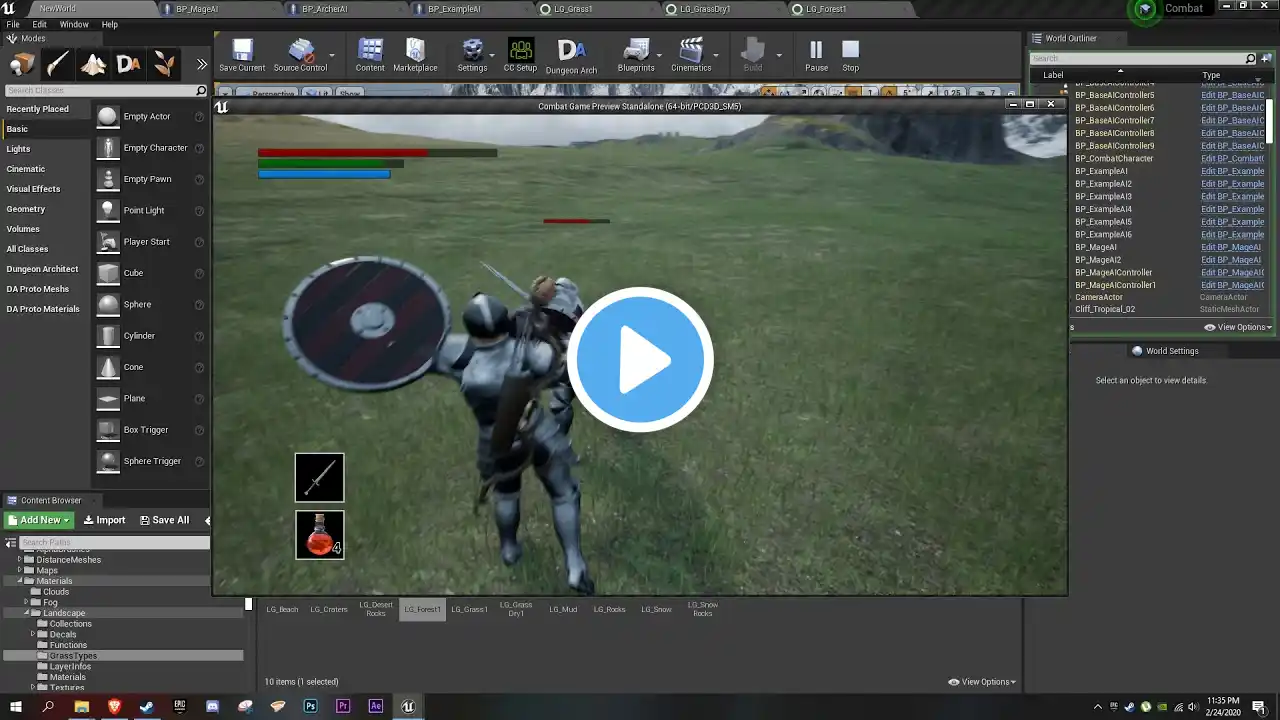Expand the Decals folder in tree

tap(33, 634)
